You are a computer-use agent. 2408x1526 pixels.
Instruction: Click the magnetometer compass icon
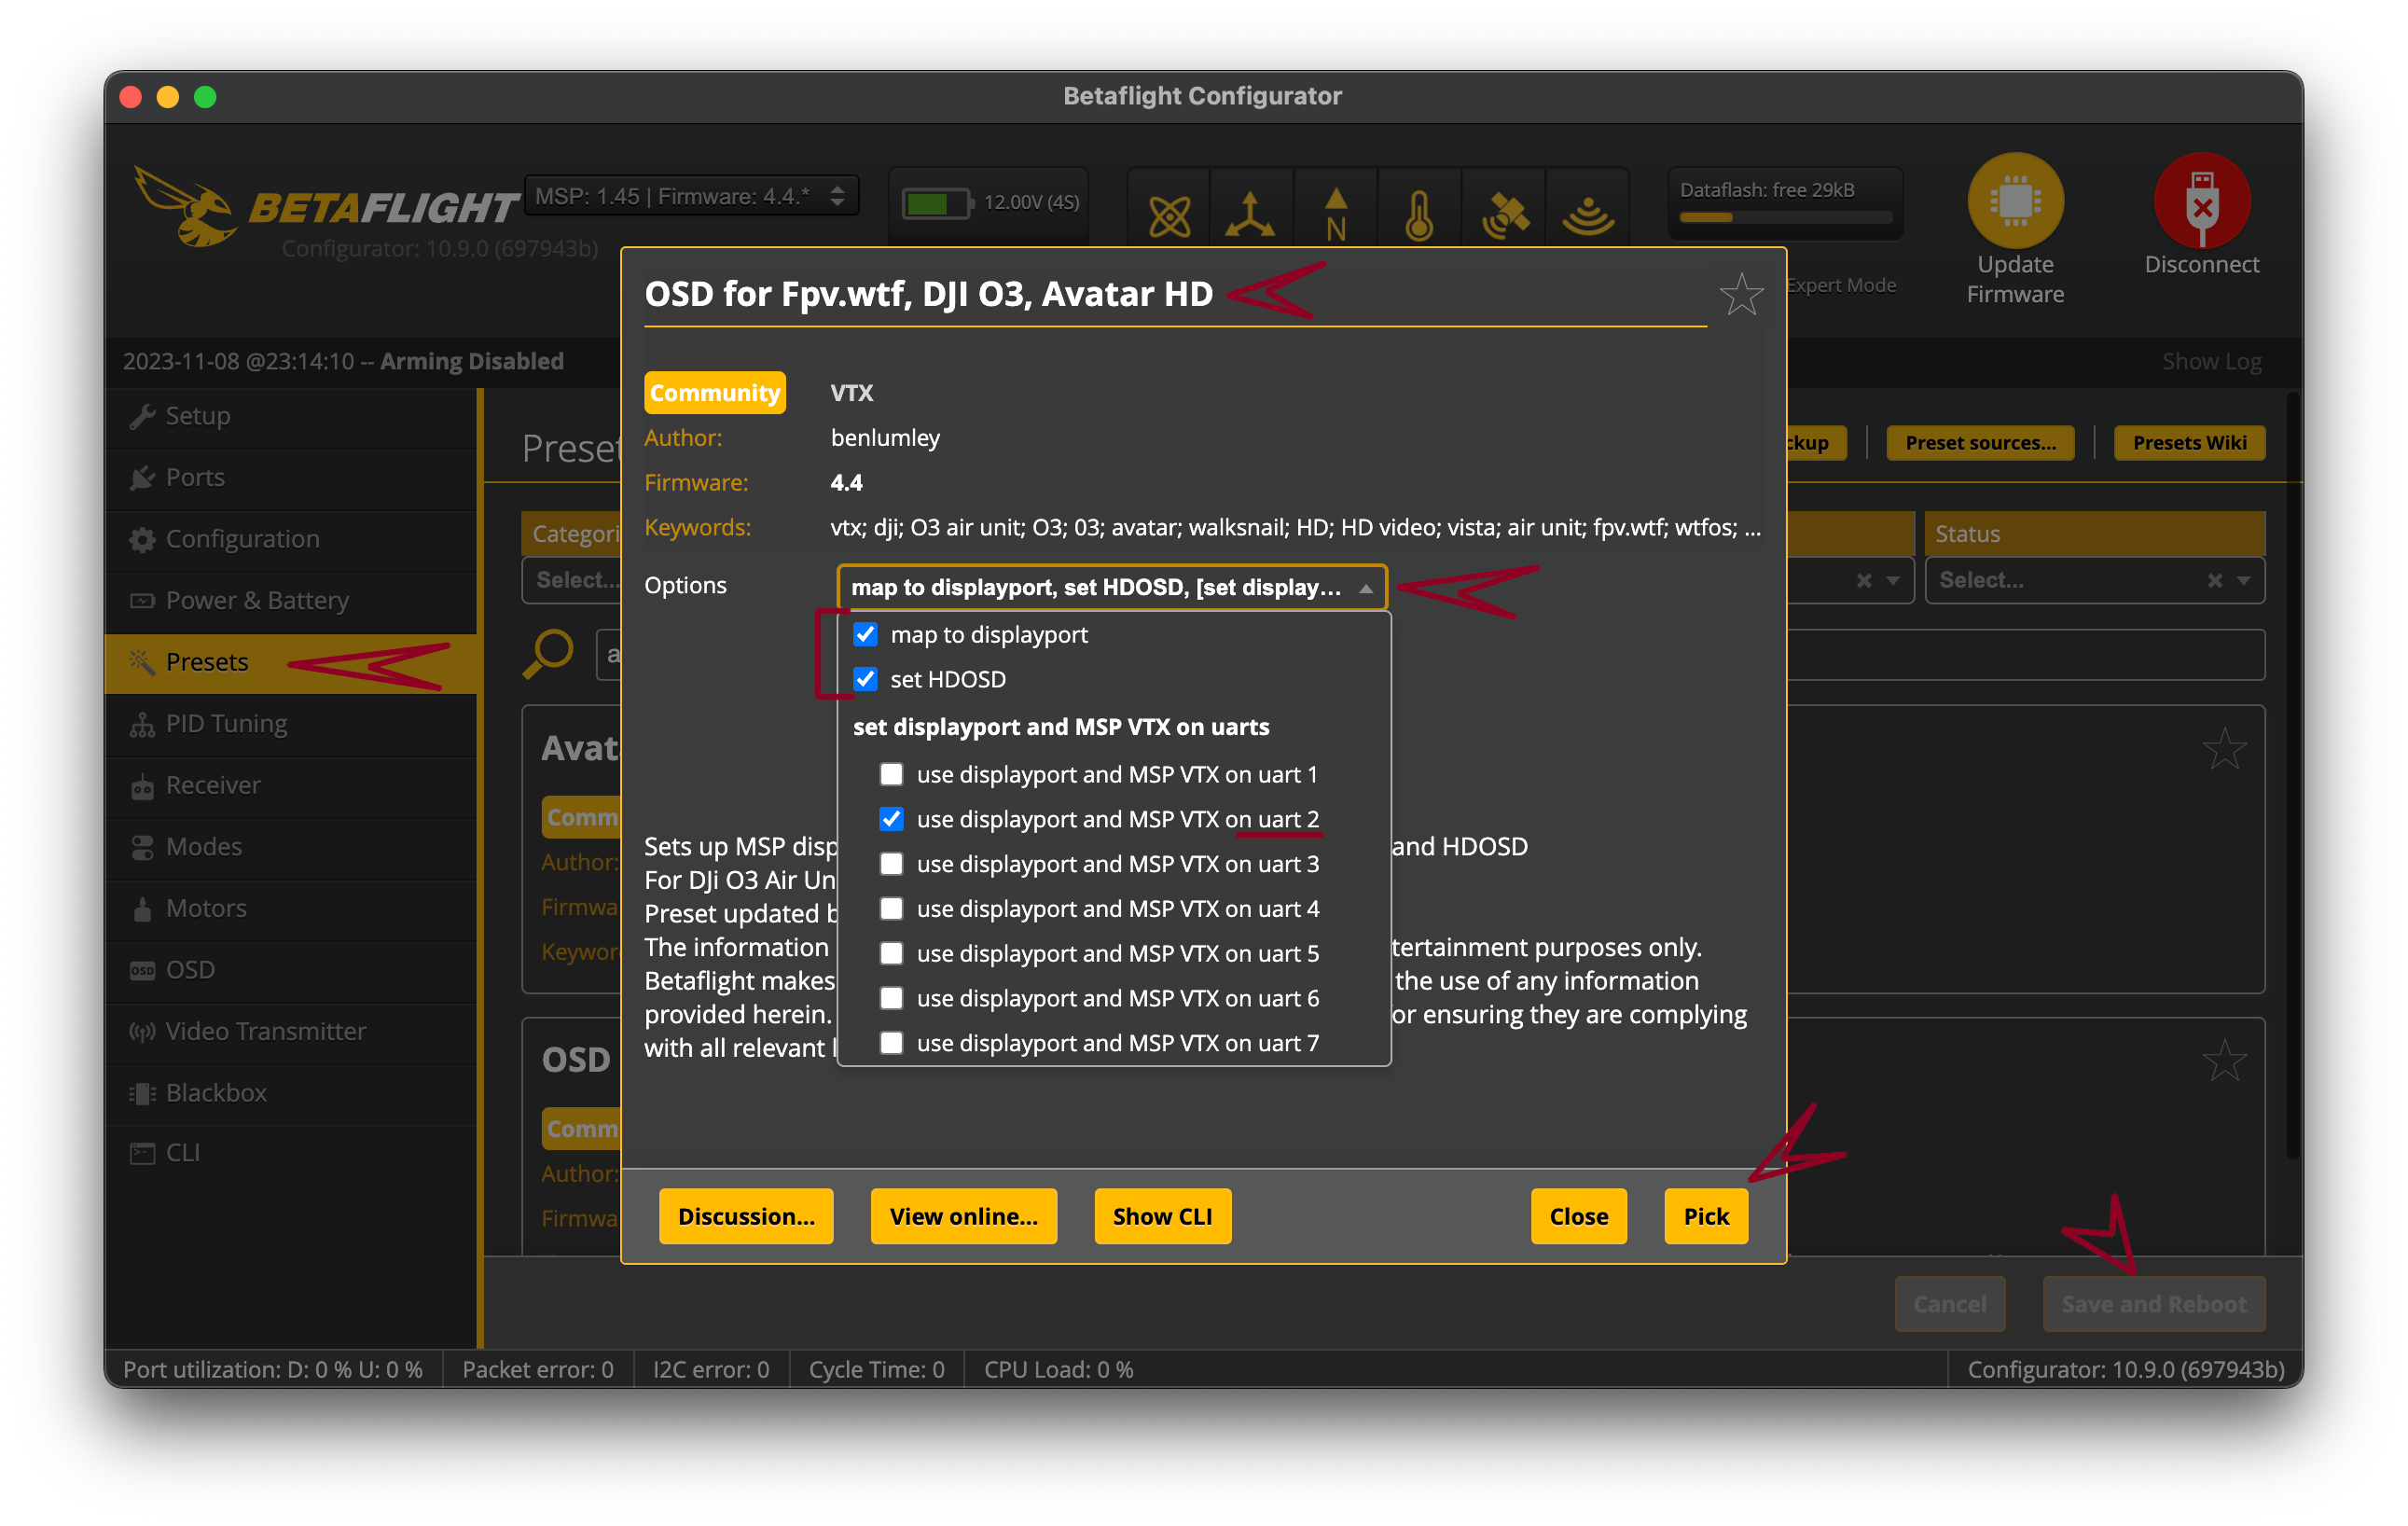[x=1335, y=214]
